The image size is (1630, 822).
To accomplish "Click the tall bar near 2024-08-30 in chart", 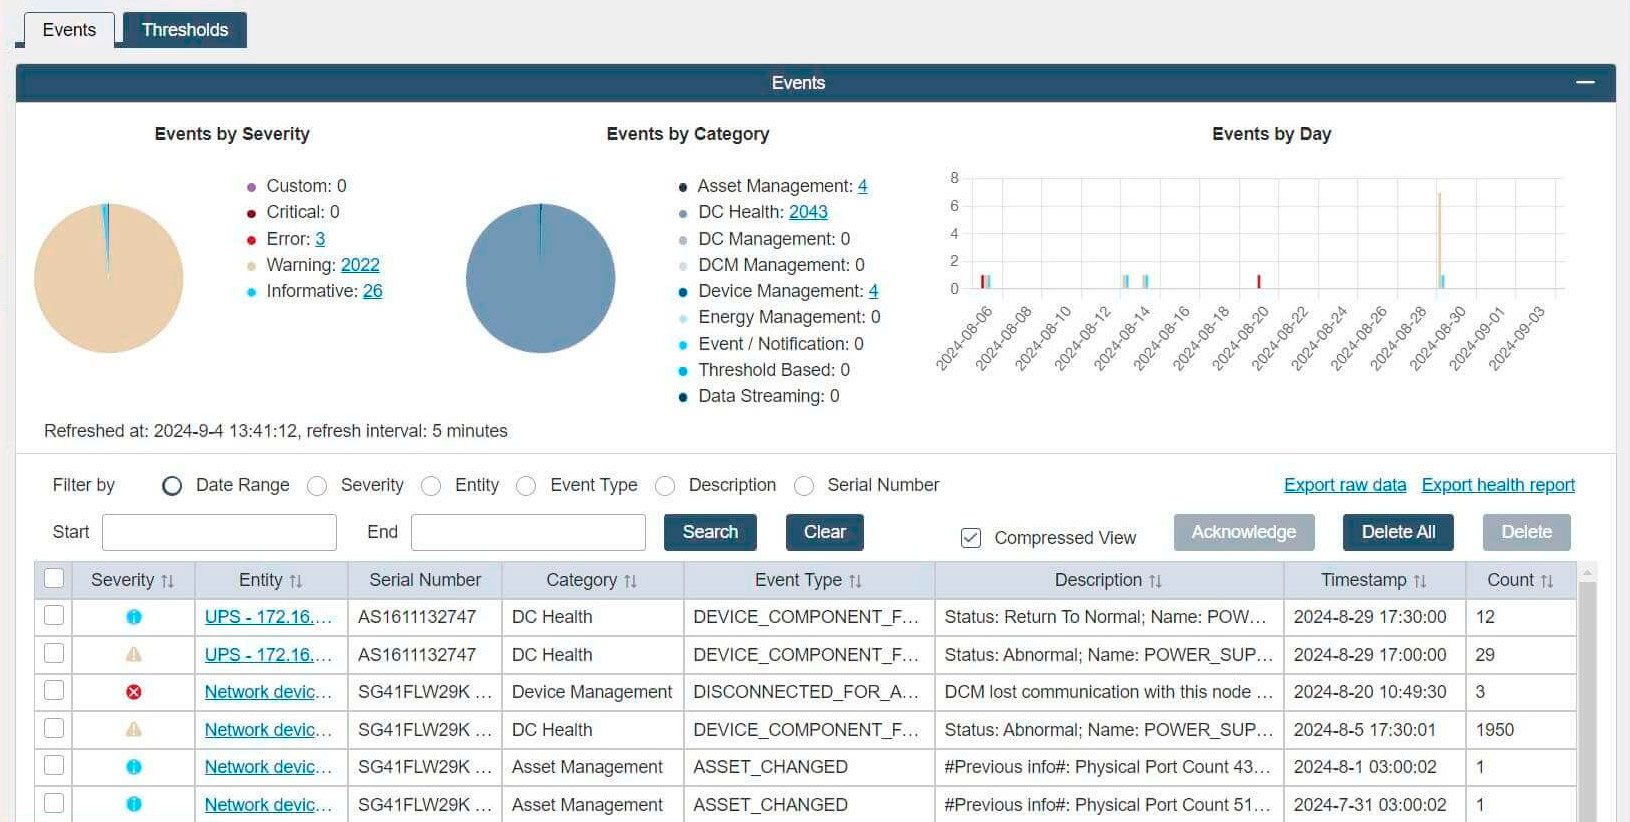I will pyautogui.click(x=1439, y=240).
